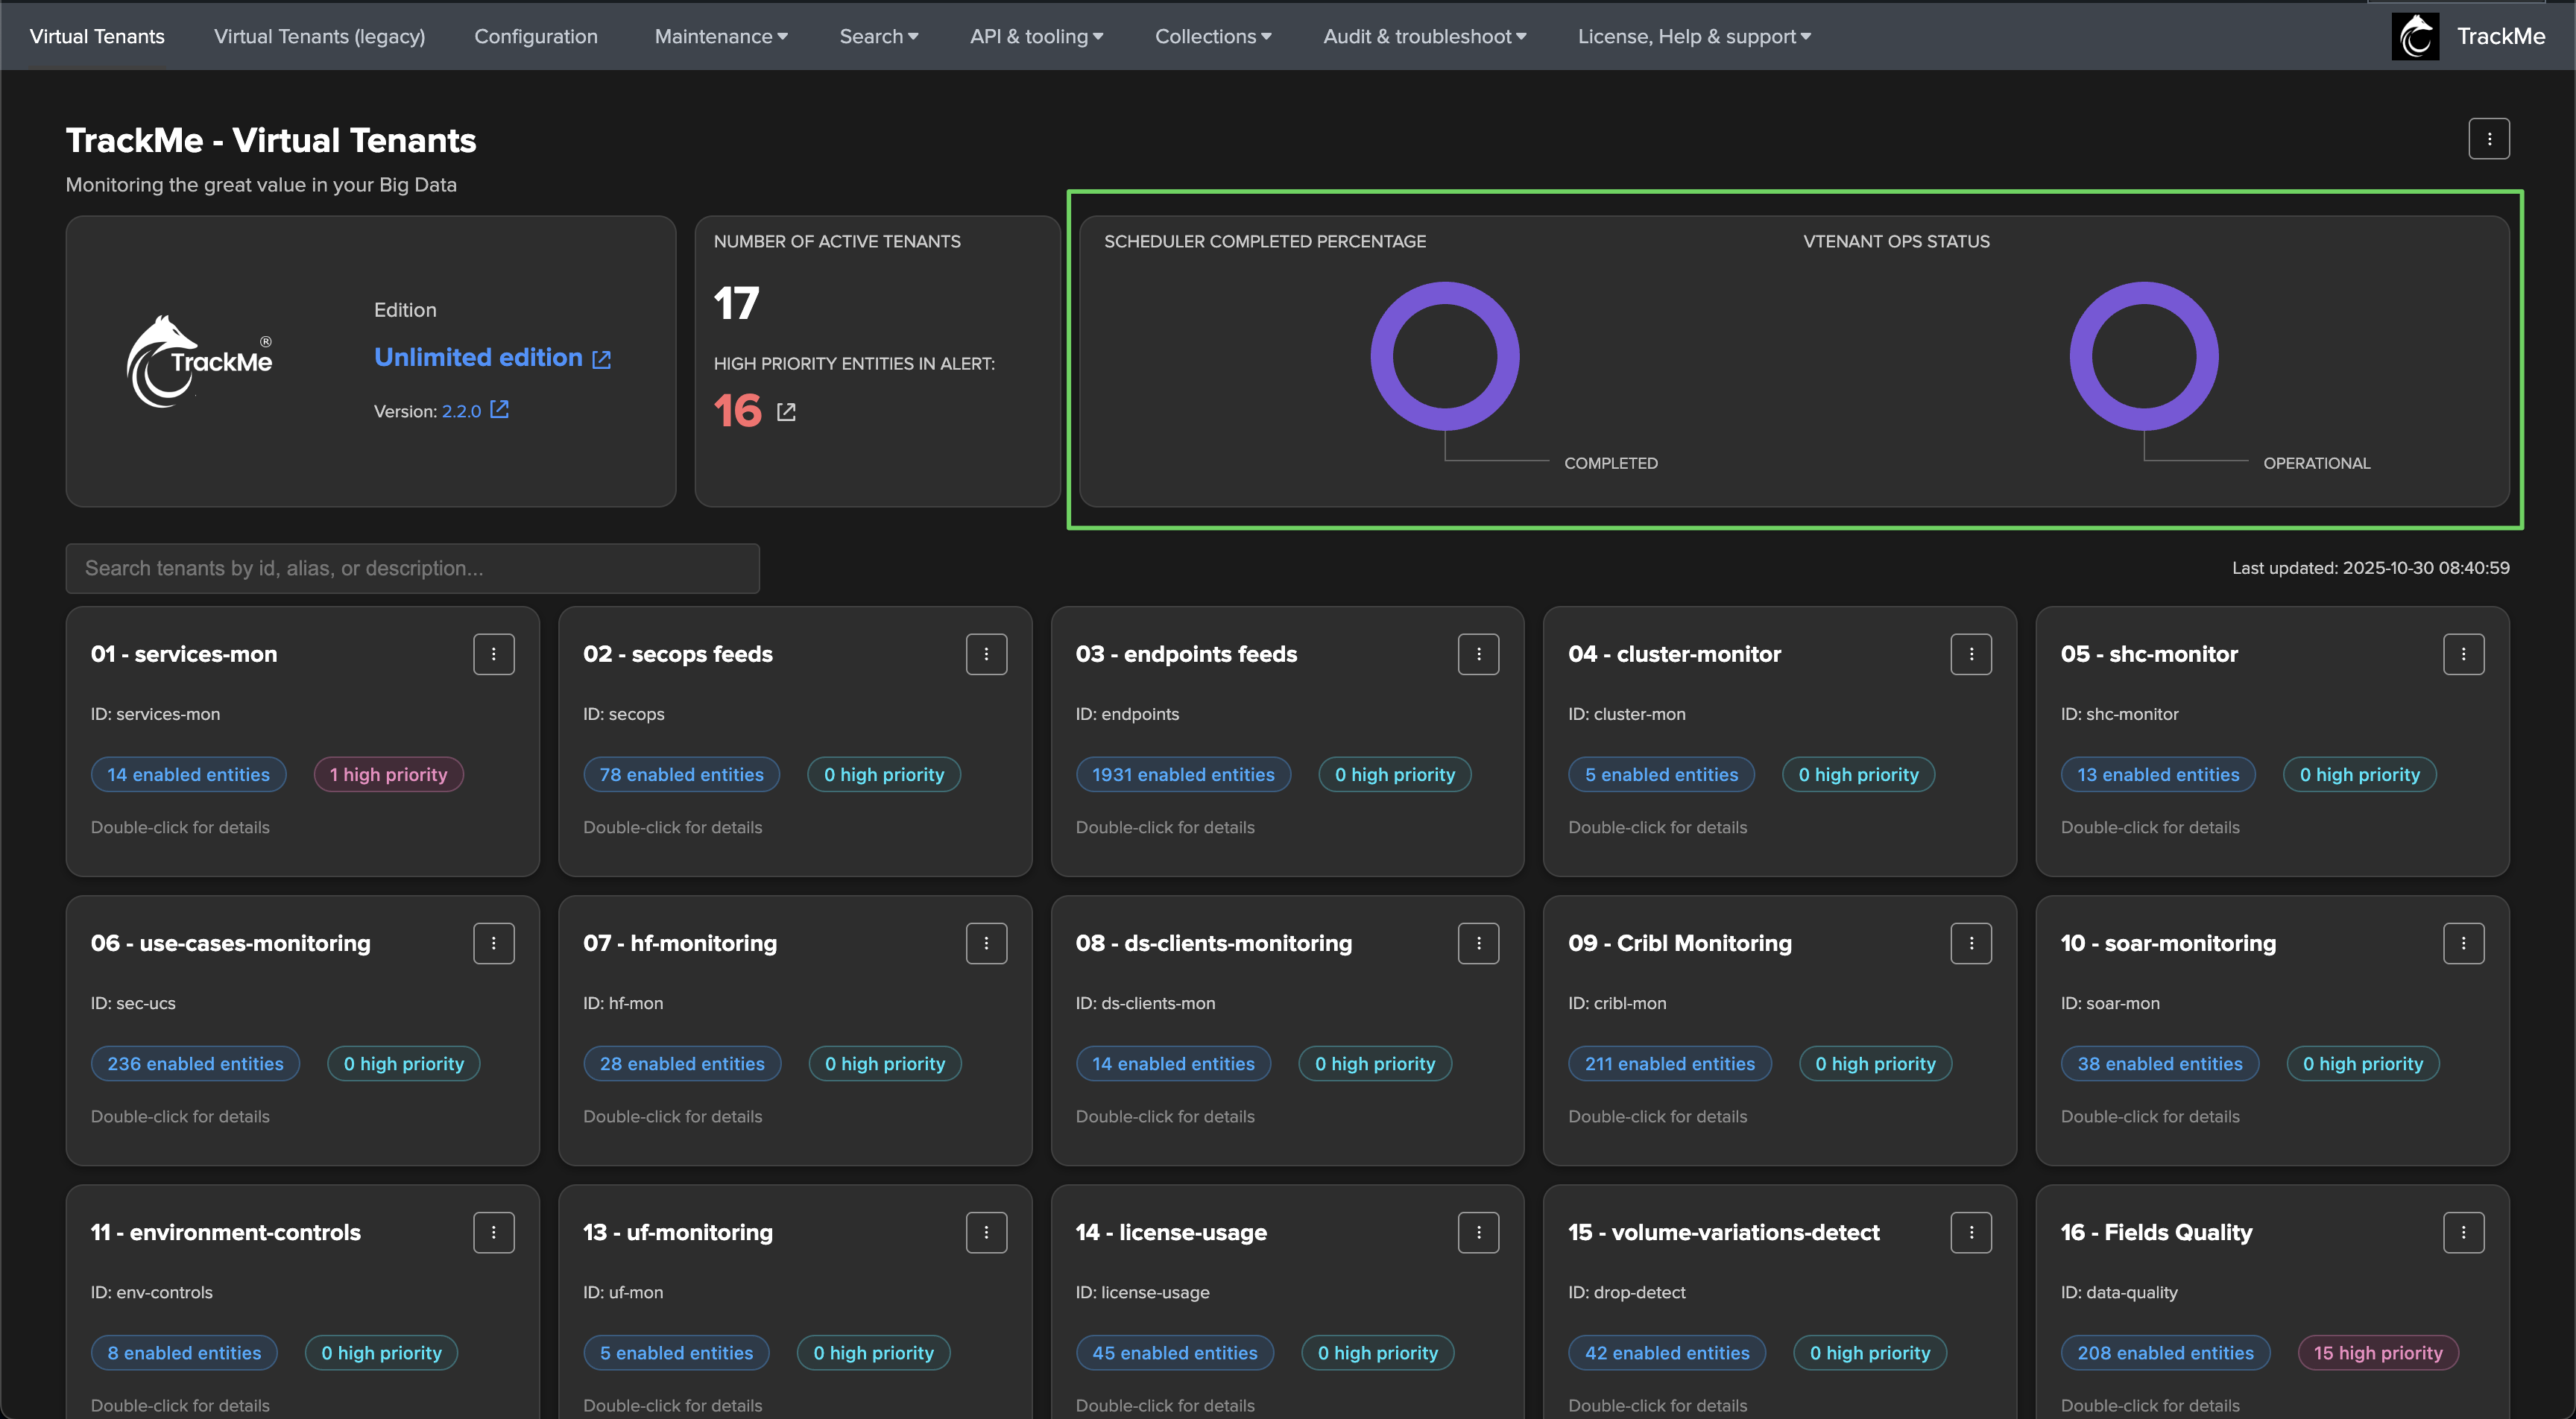Screen dimensions: 2576x1419
Task: Open the Configuration menu item
Action: point(535,36)
